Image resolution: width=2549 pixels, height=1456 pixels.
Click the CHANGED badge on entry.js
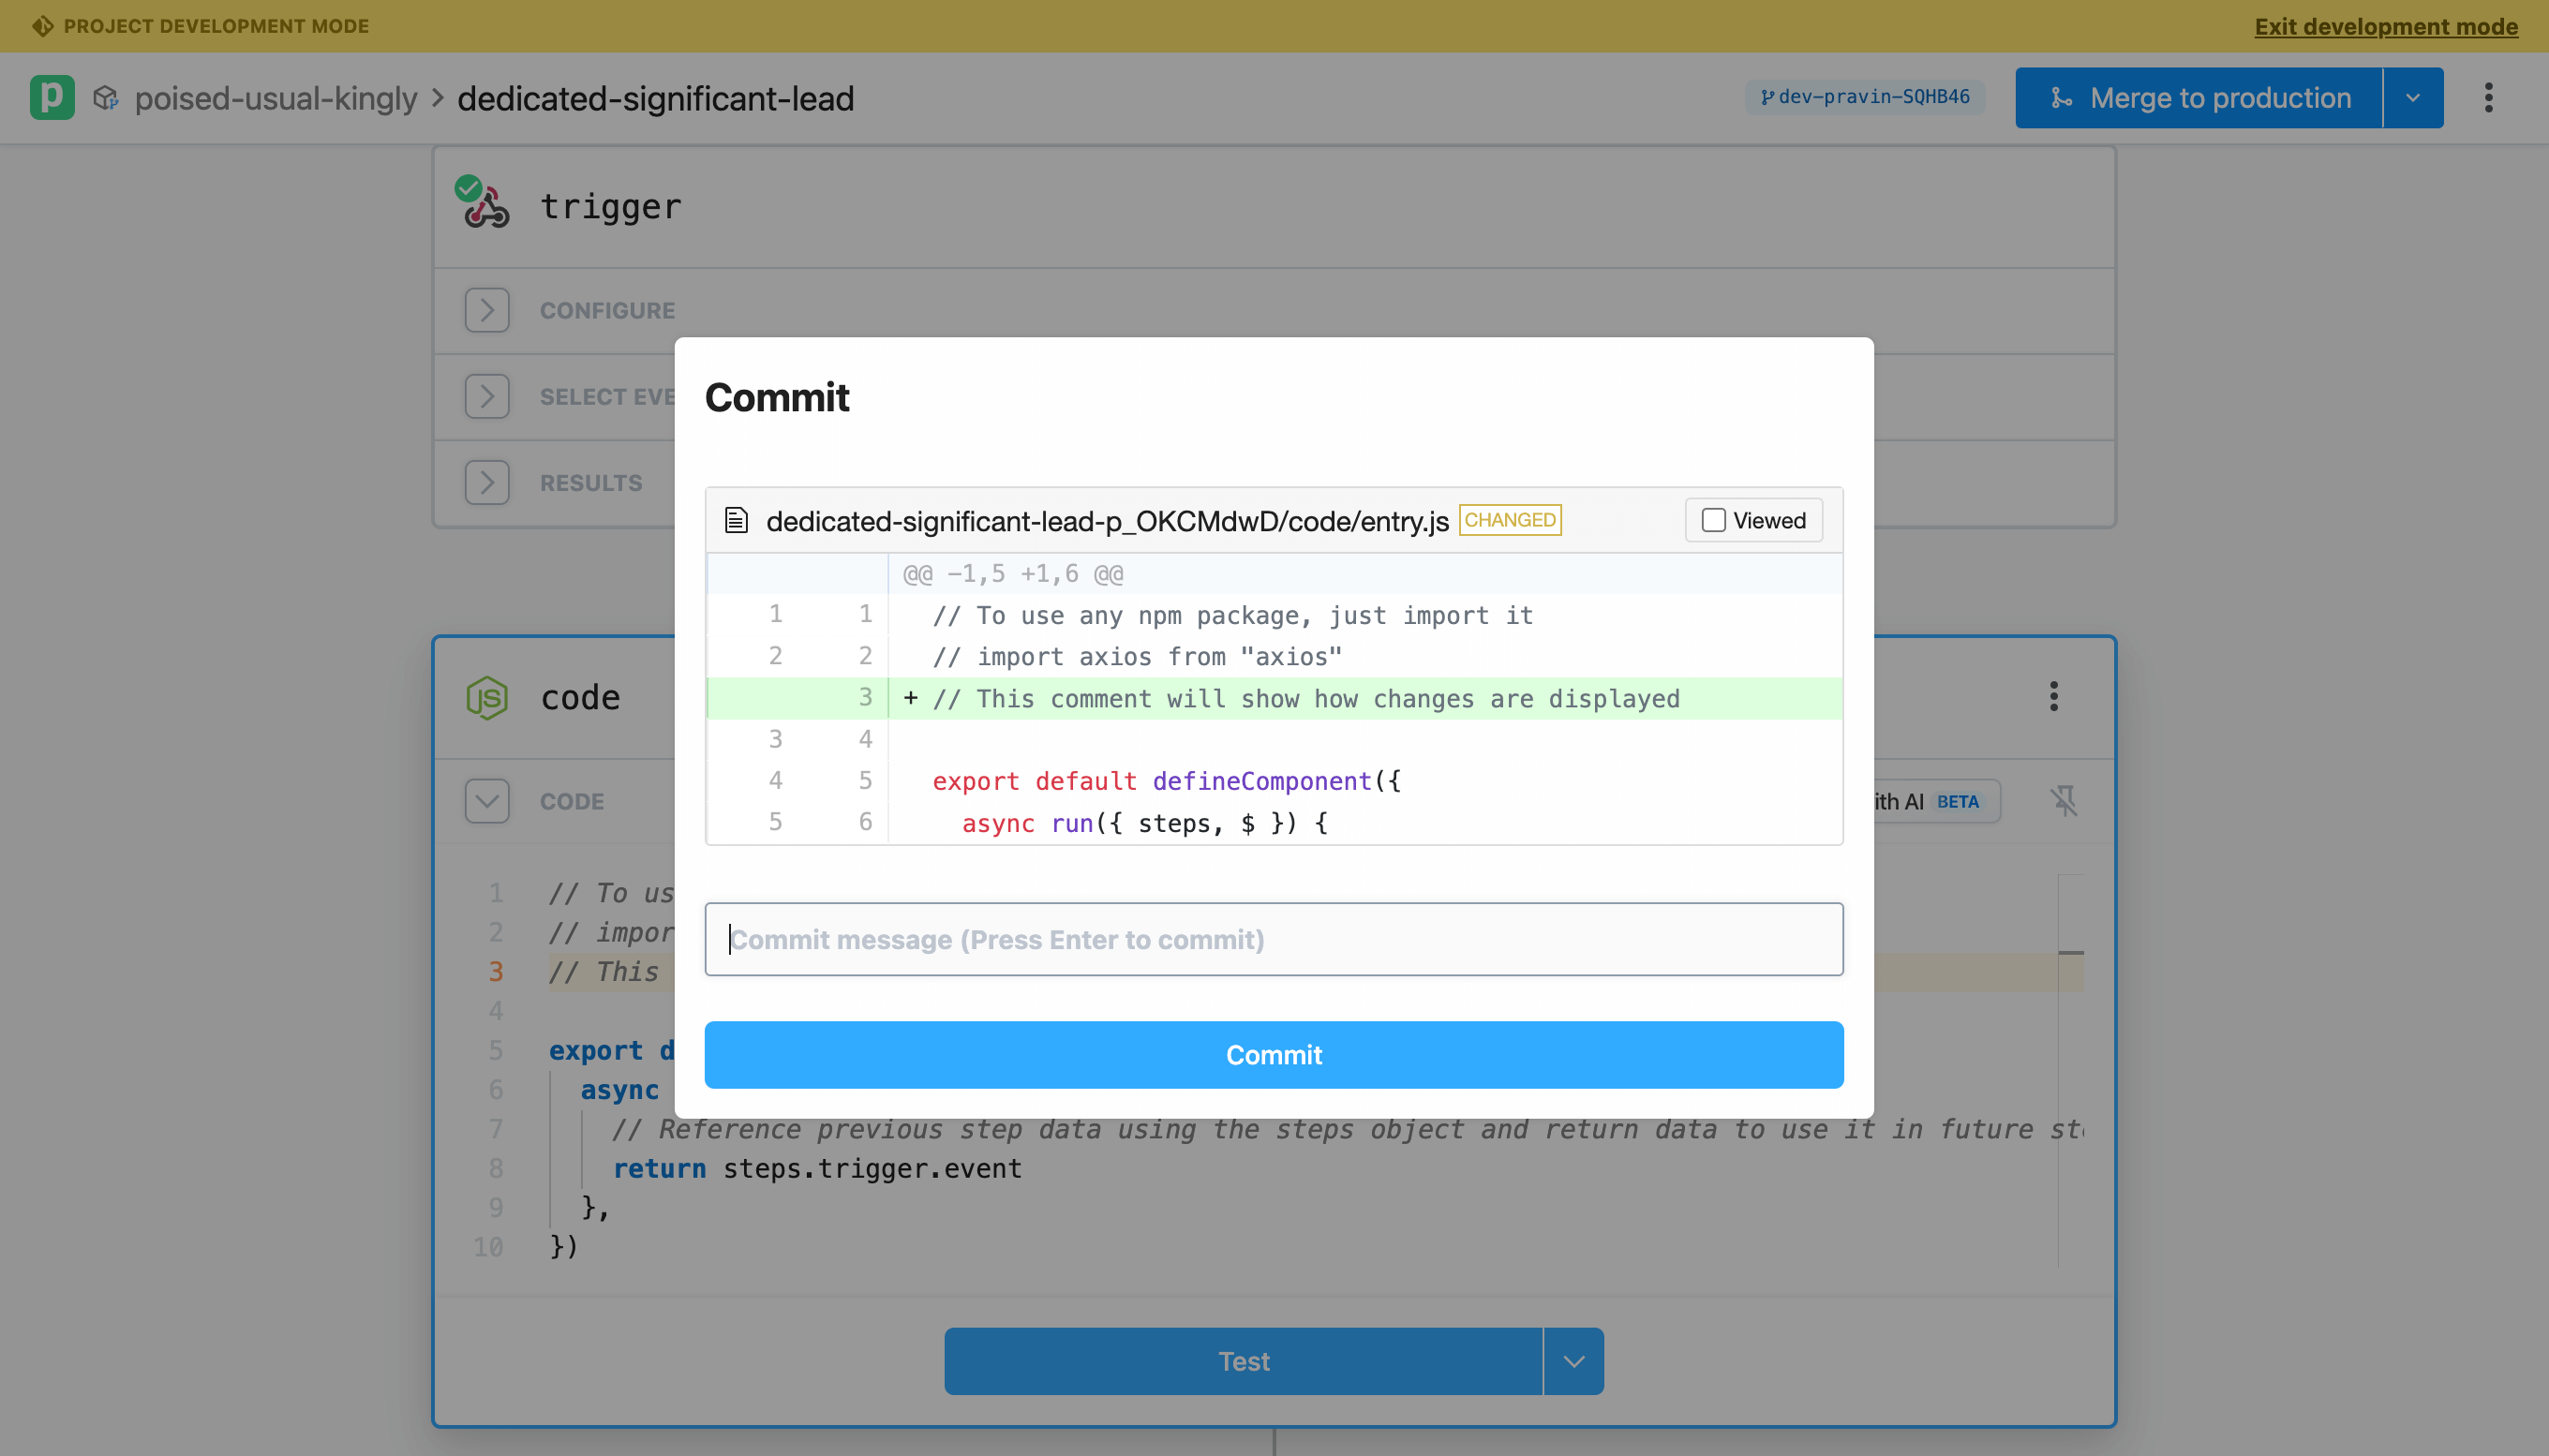[1509, 519]
